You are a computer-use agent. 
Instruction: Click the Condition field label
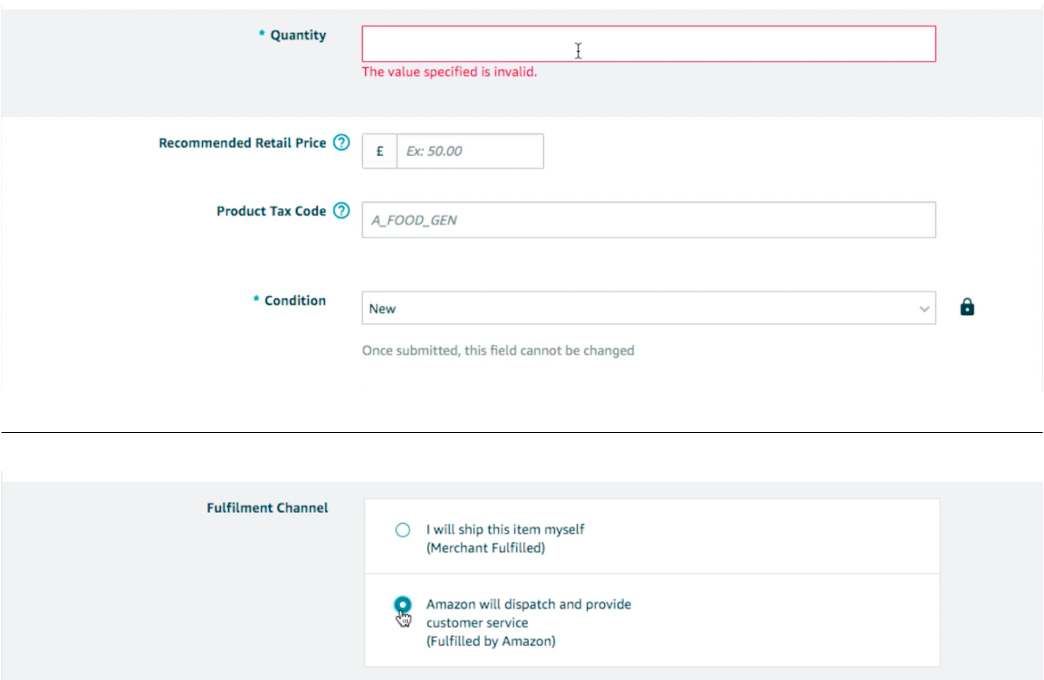[294, 301]
